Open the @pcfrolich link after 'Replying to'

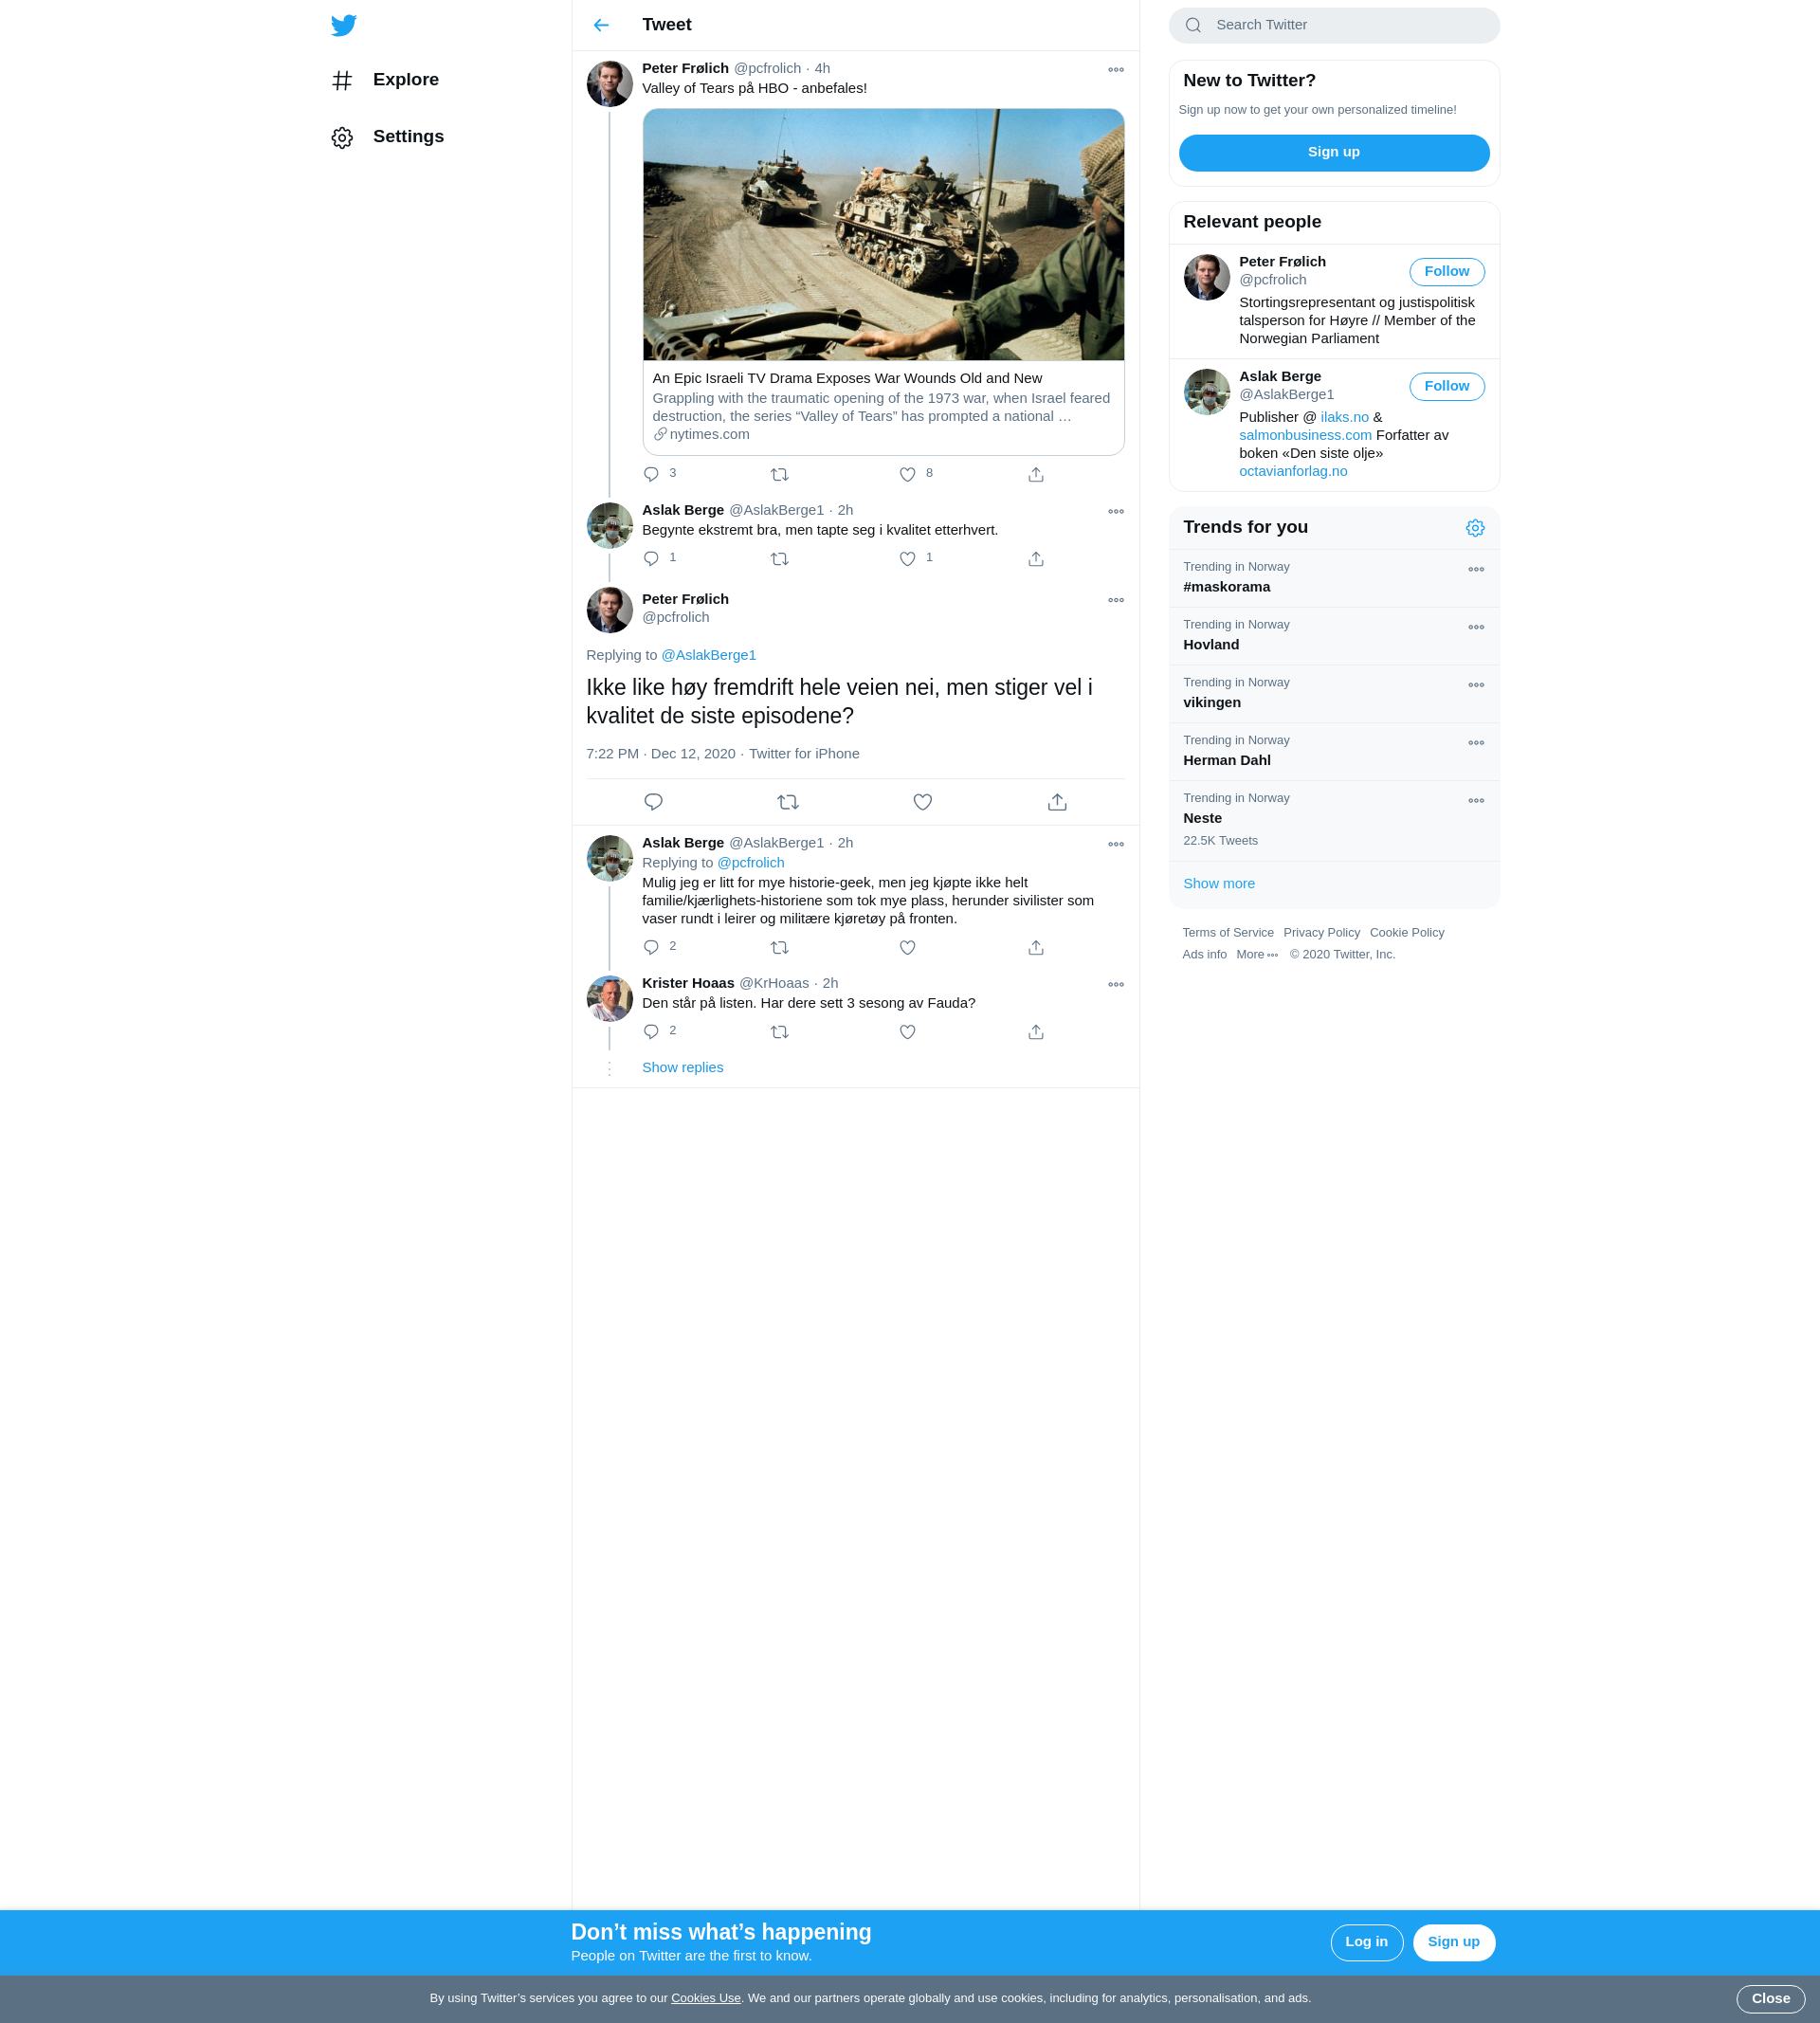point(751,863)
